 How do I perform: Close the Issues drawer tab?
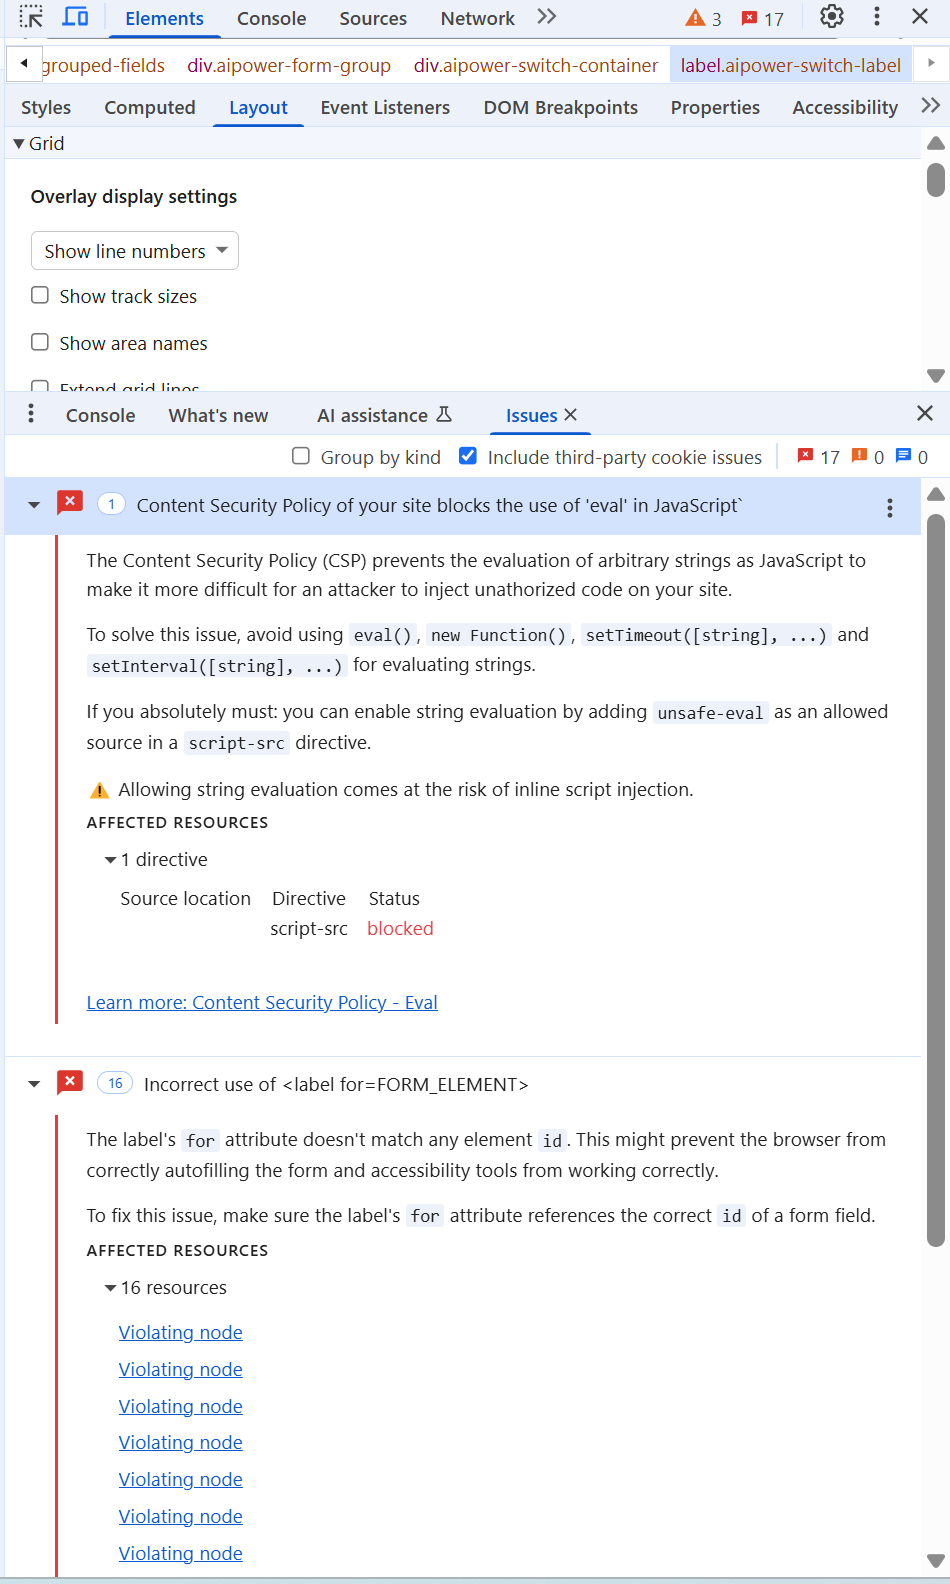571,415
